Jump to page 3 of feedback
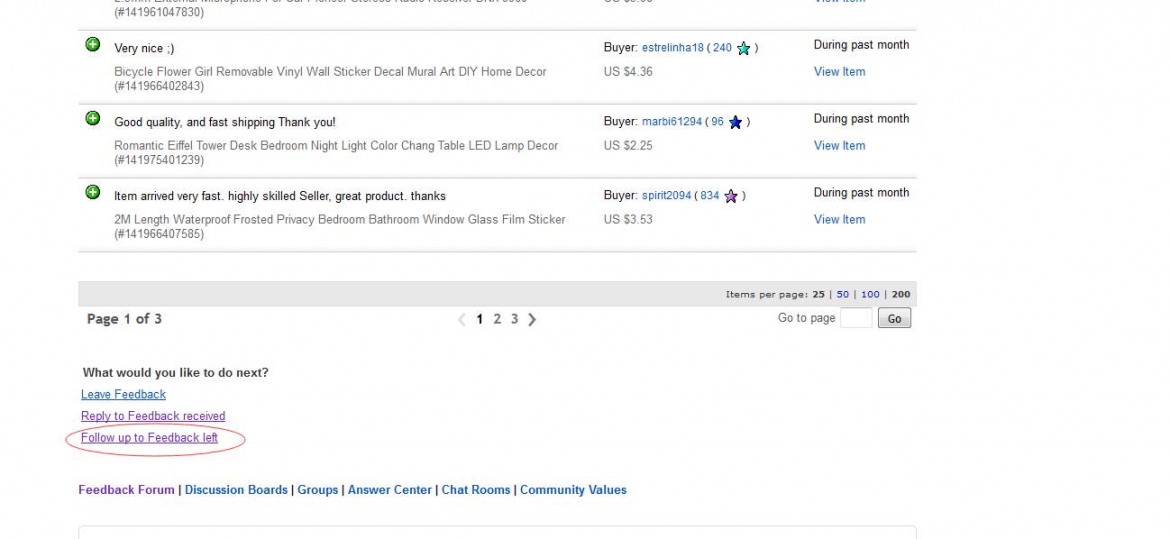 pyautogui.click(x=515, y=319)
